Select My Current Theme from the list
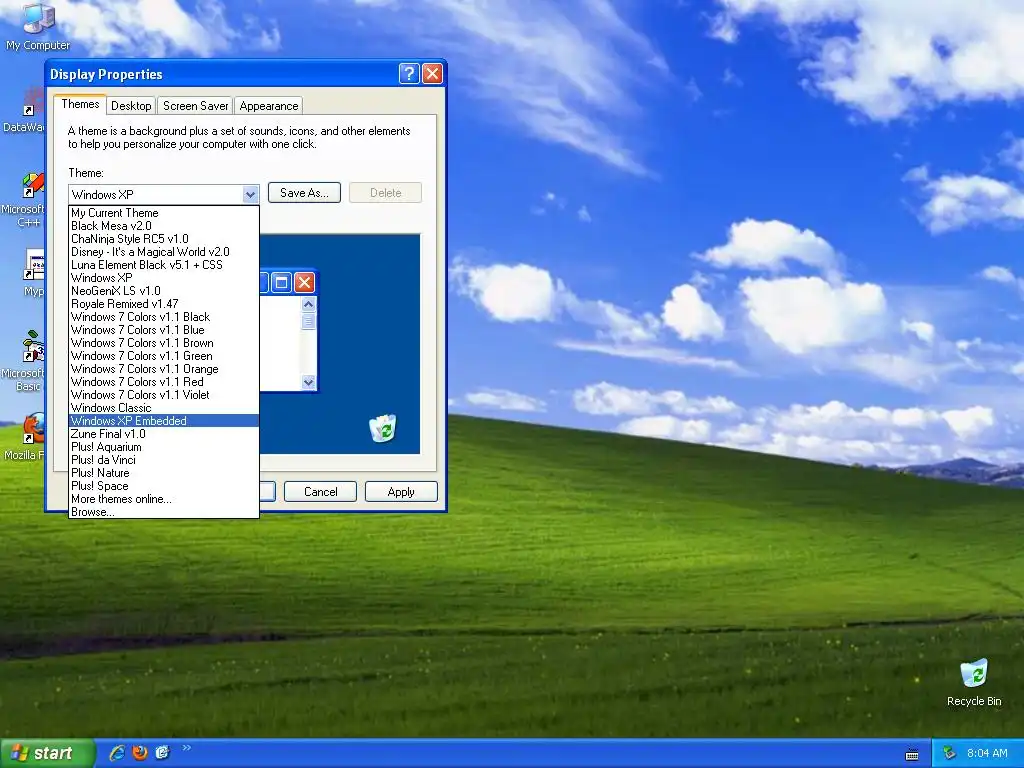The width and height of the screenshot is (1024, 768). 164,213
